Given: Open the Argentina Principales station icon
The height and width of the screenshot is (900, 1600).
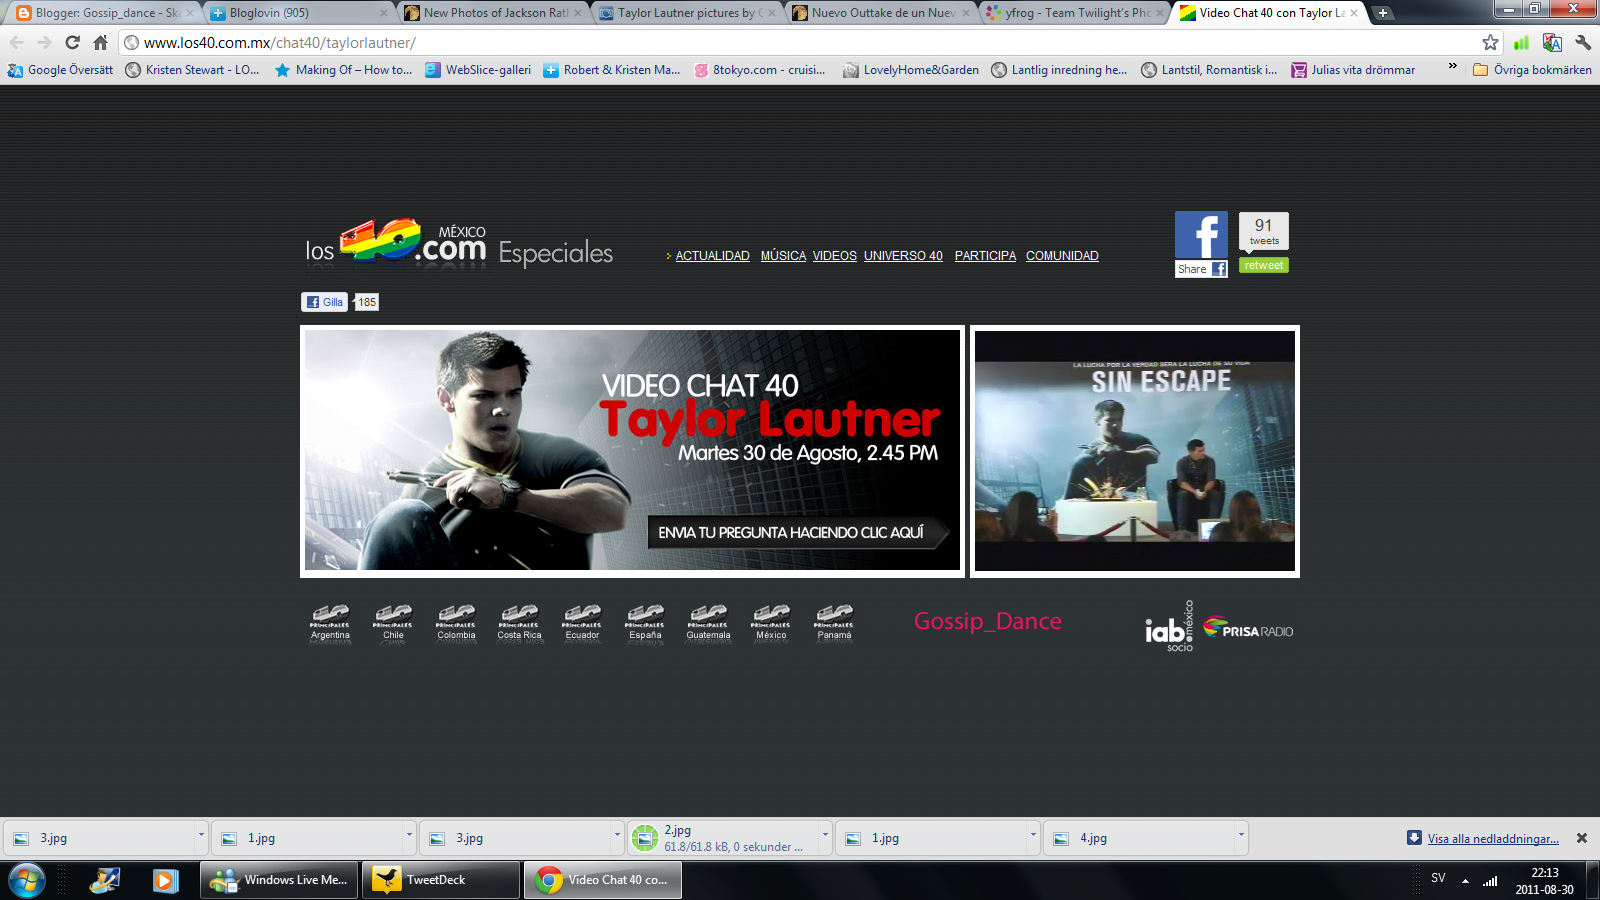Looking at the screenshot, I should (x=330, y=622).
